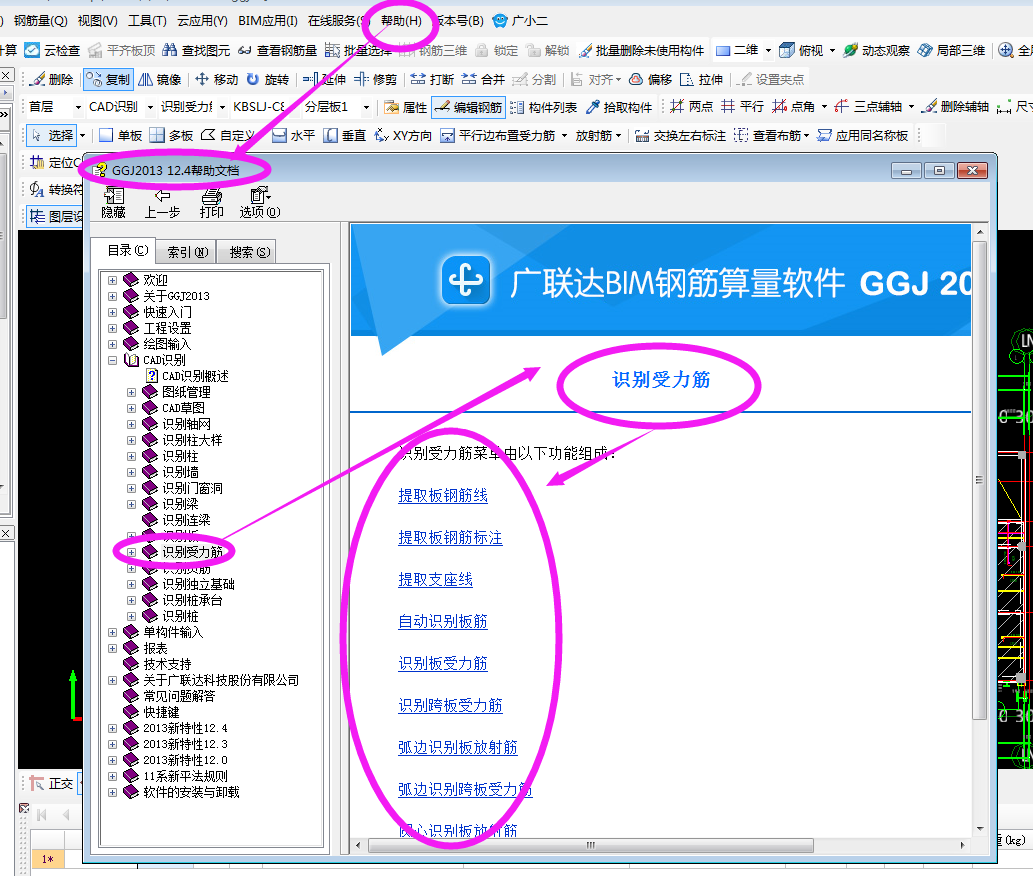
Task: Open the BIM应用(I) menu
Action: [x=267, y=20]
